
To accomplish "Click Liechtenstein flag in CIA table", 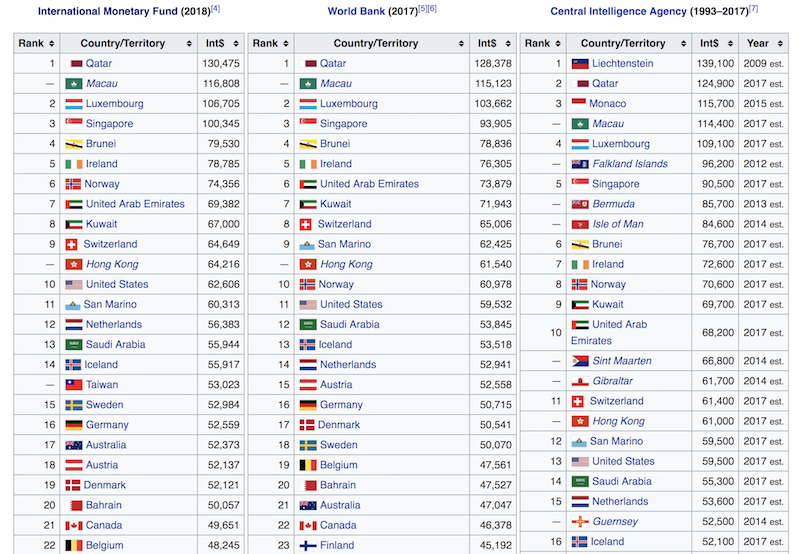I will [580, 64].
